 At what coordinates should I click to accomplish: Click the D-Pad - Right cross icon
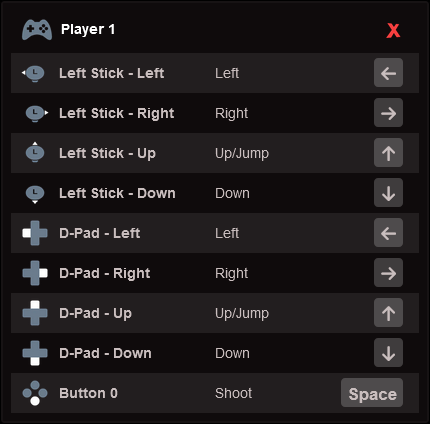coord(35,273)
